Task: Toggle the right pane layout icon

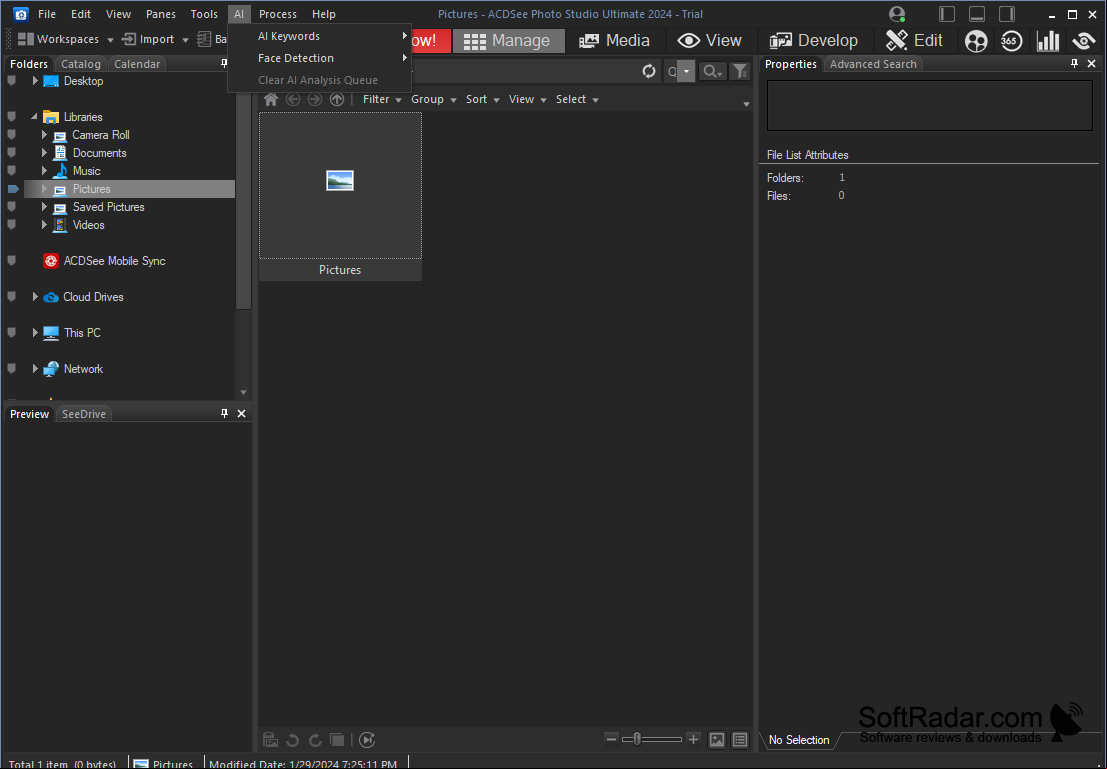Action: 1007,14
